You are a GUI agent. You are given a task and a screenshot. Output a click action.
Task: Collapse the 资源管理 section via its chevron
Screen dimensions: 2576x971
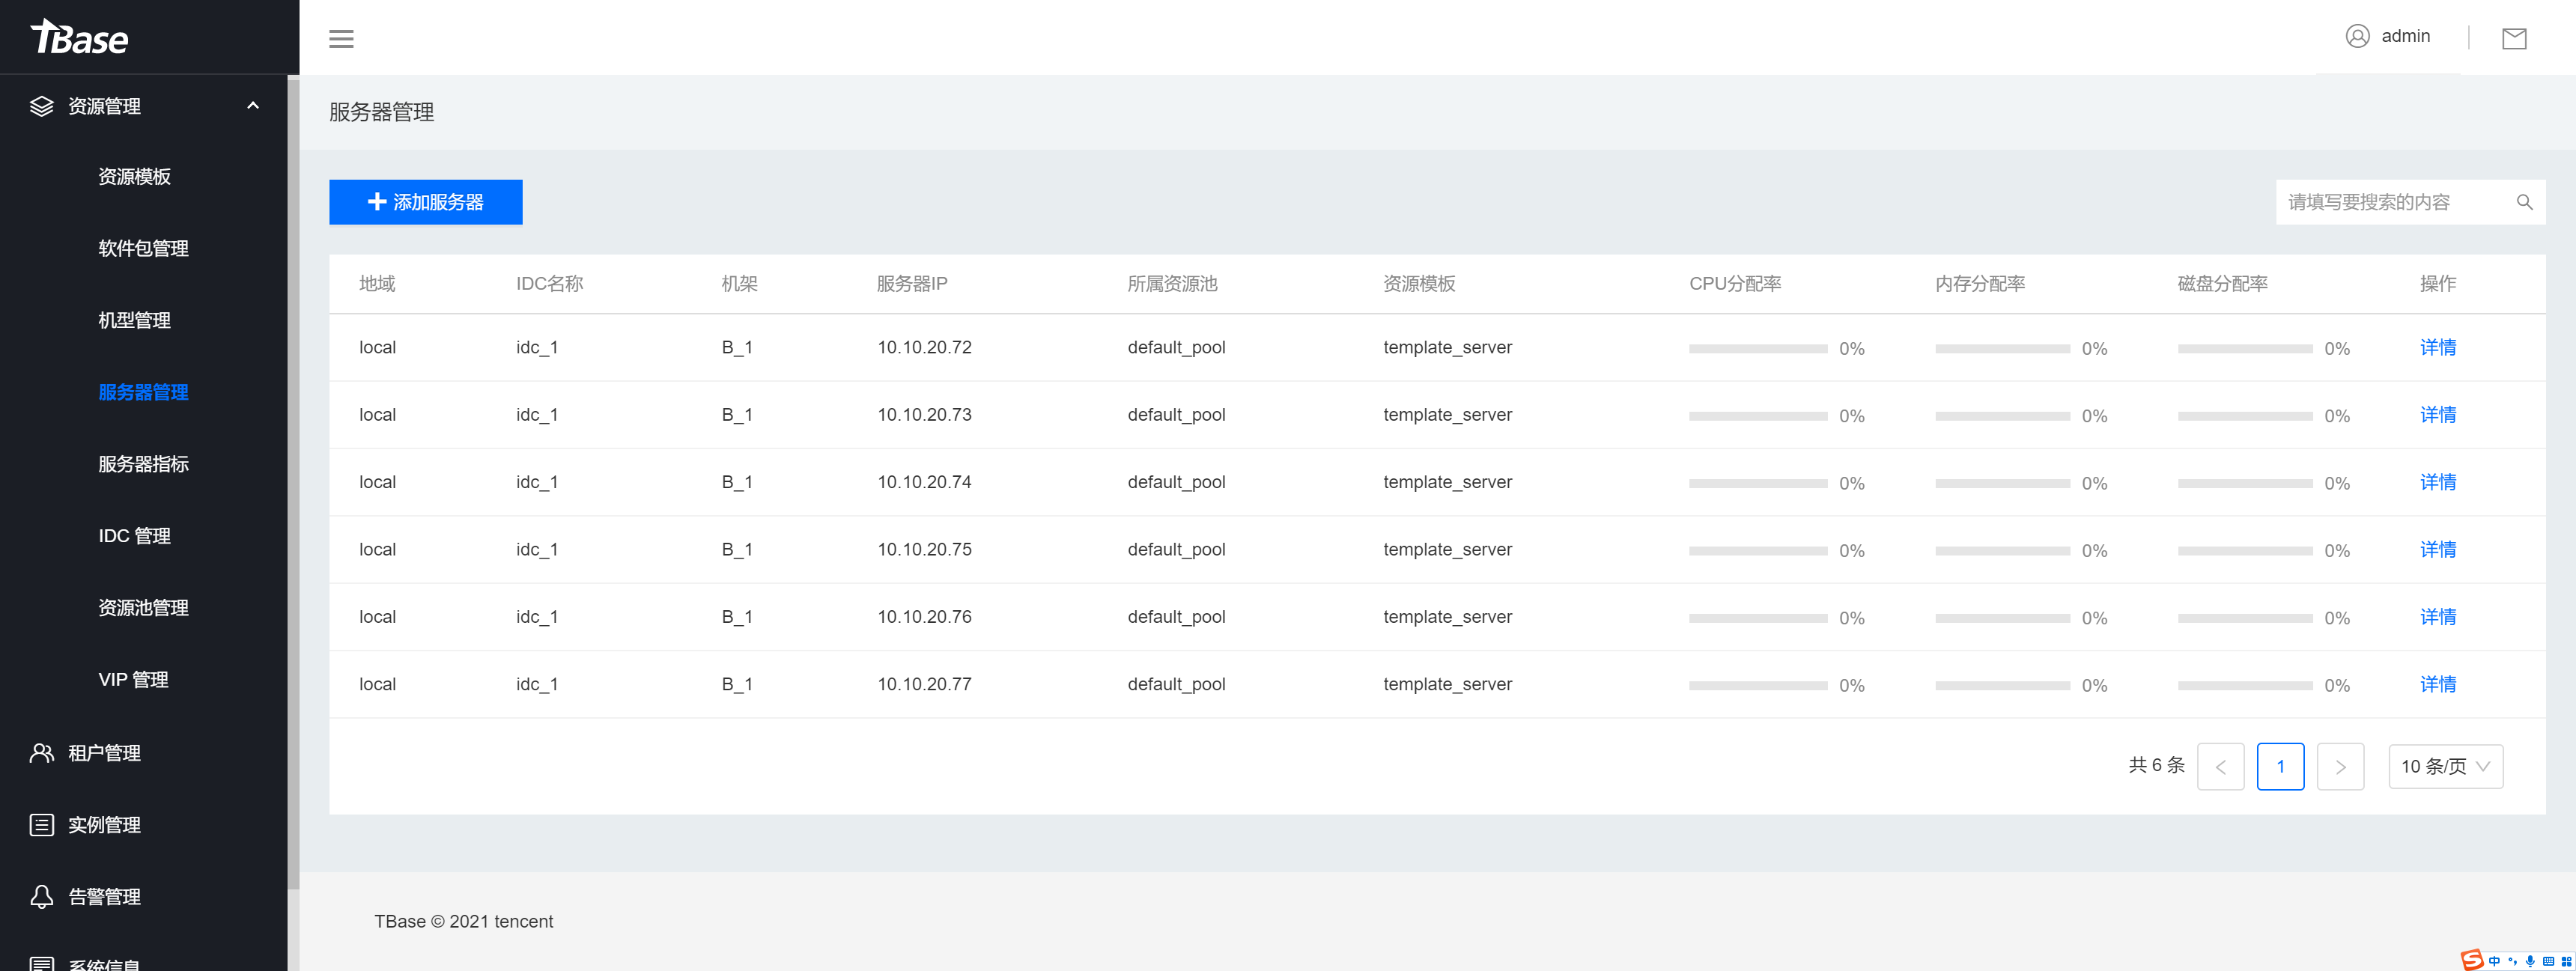pos(252,106)
